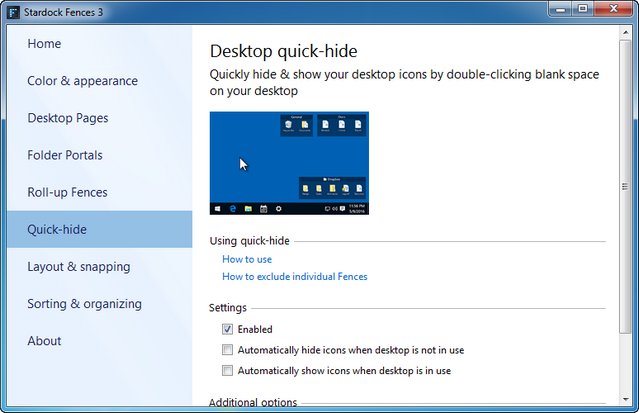Go to Color & appearance settings

(82, 81)
